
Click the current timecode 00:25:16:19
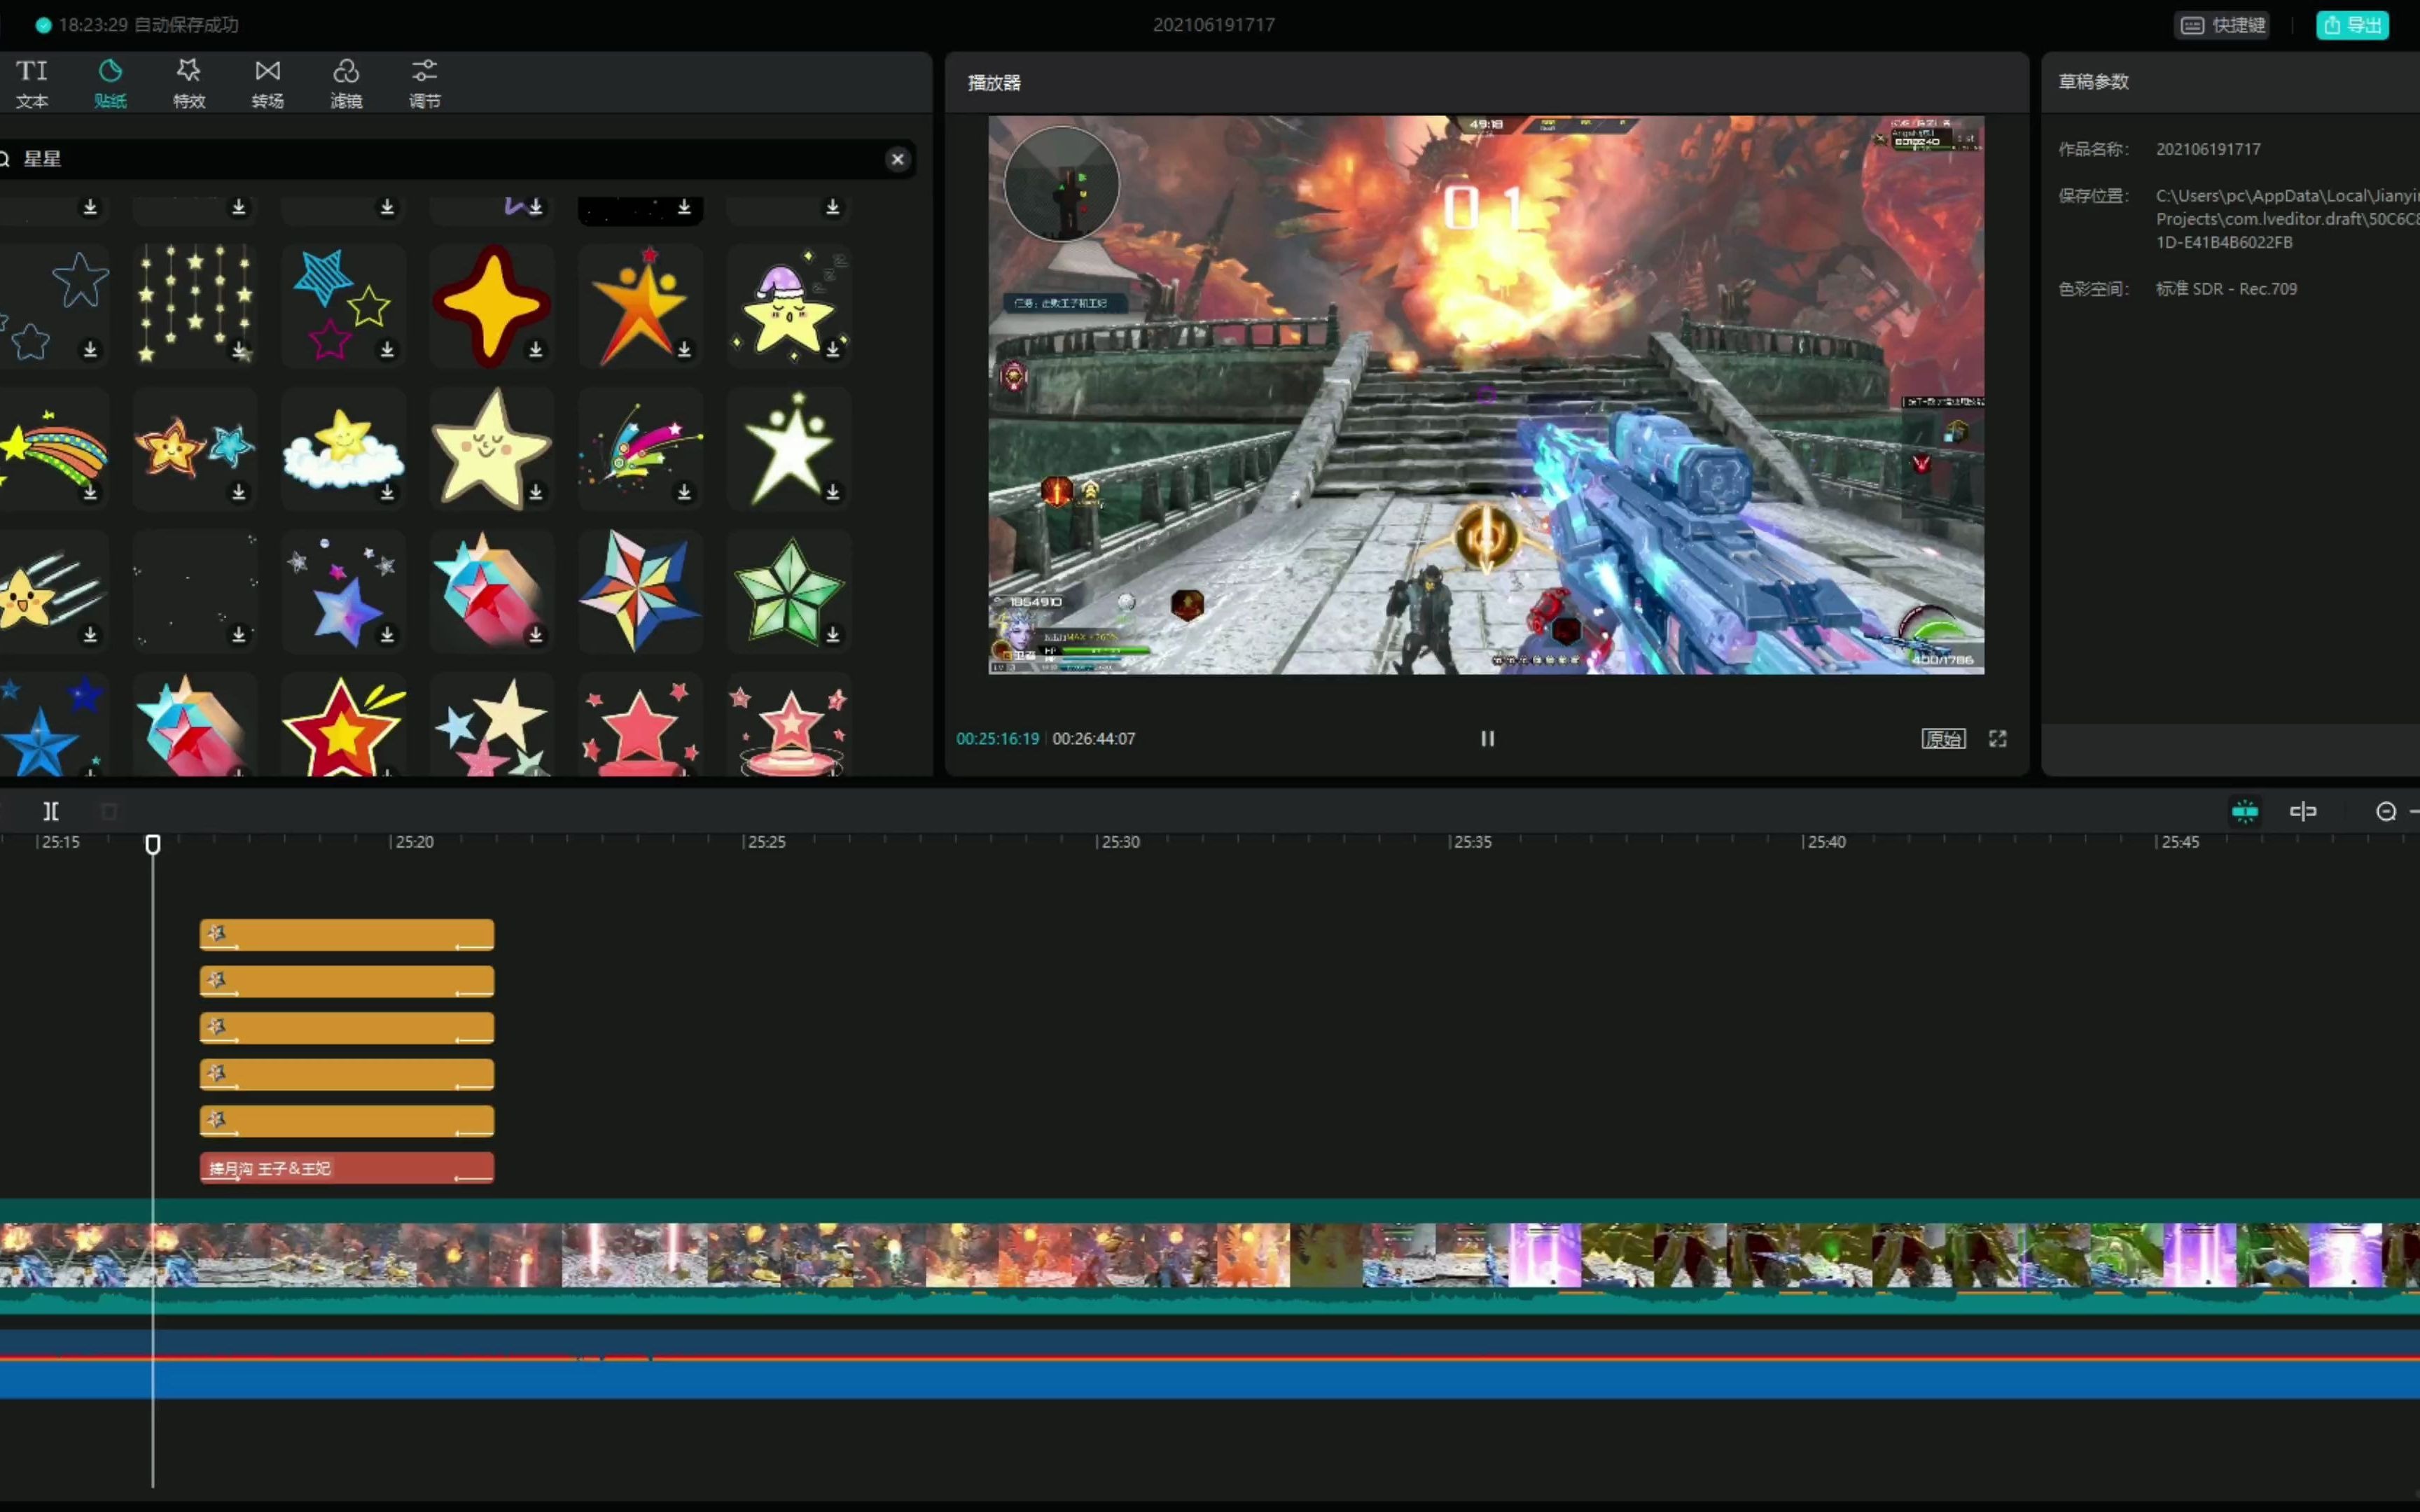pyautogui.click(x=997, y=739)
